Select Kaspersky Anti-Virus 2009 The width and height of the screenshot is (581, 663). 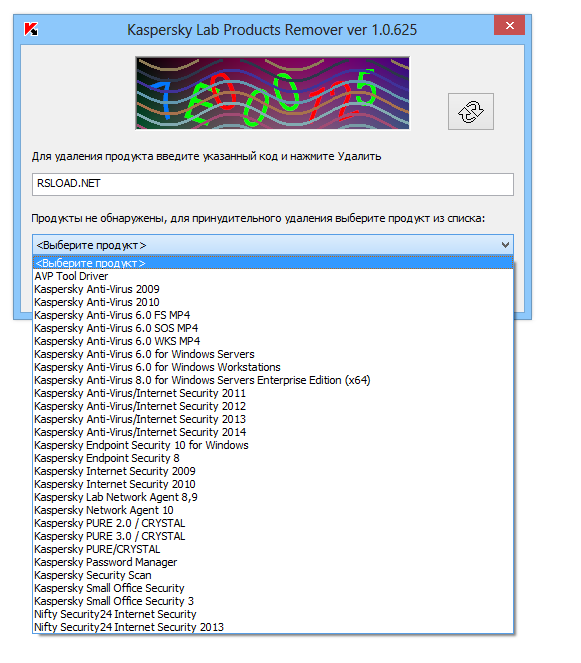point(273,289)
